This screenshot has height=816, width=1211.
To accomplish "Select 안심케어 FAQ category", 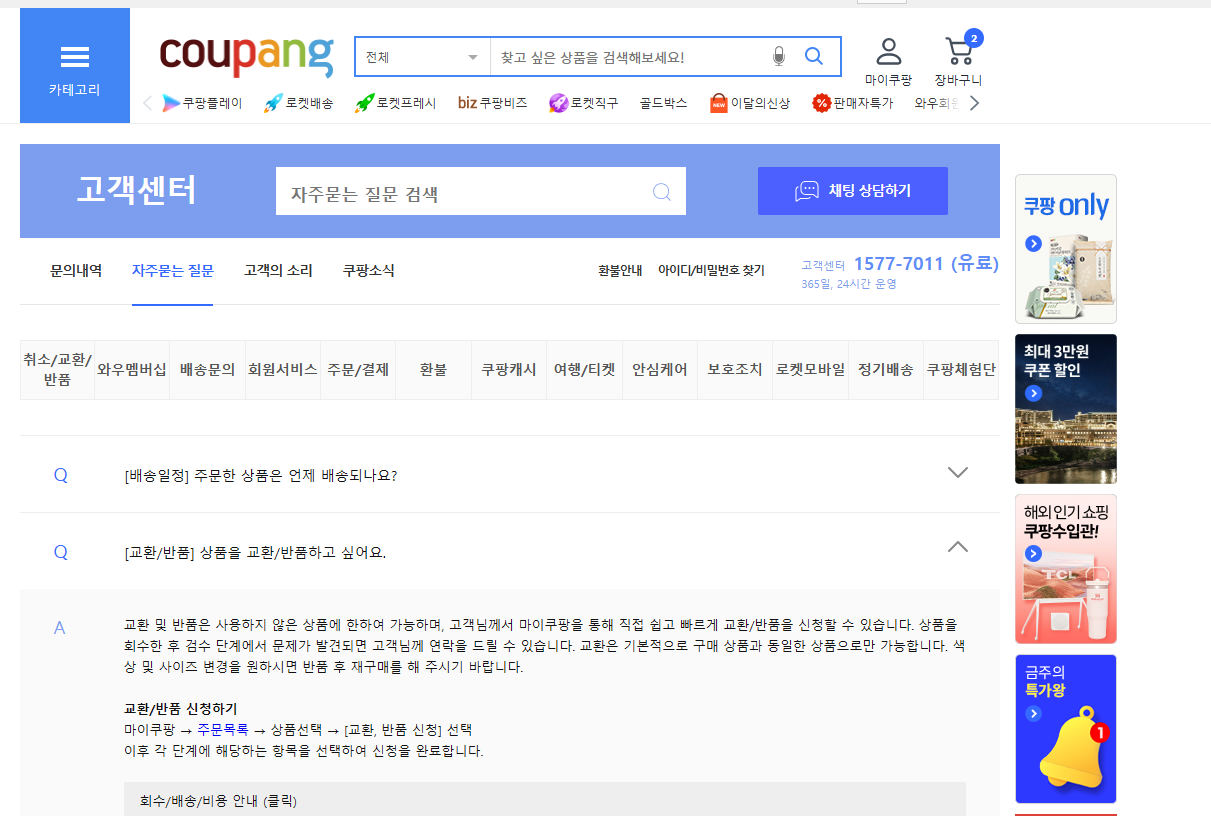I will pyautogui.click(x=660, y=370).
